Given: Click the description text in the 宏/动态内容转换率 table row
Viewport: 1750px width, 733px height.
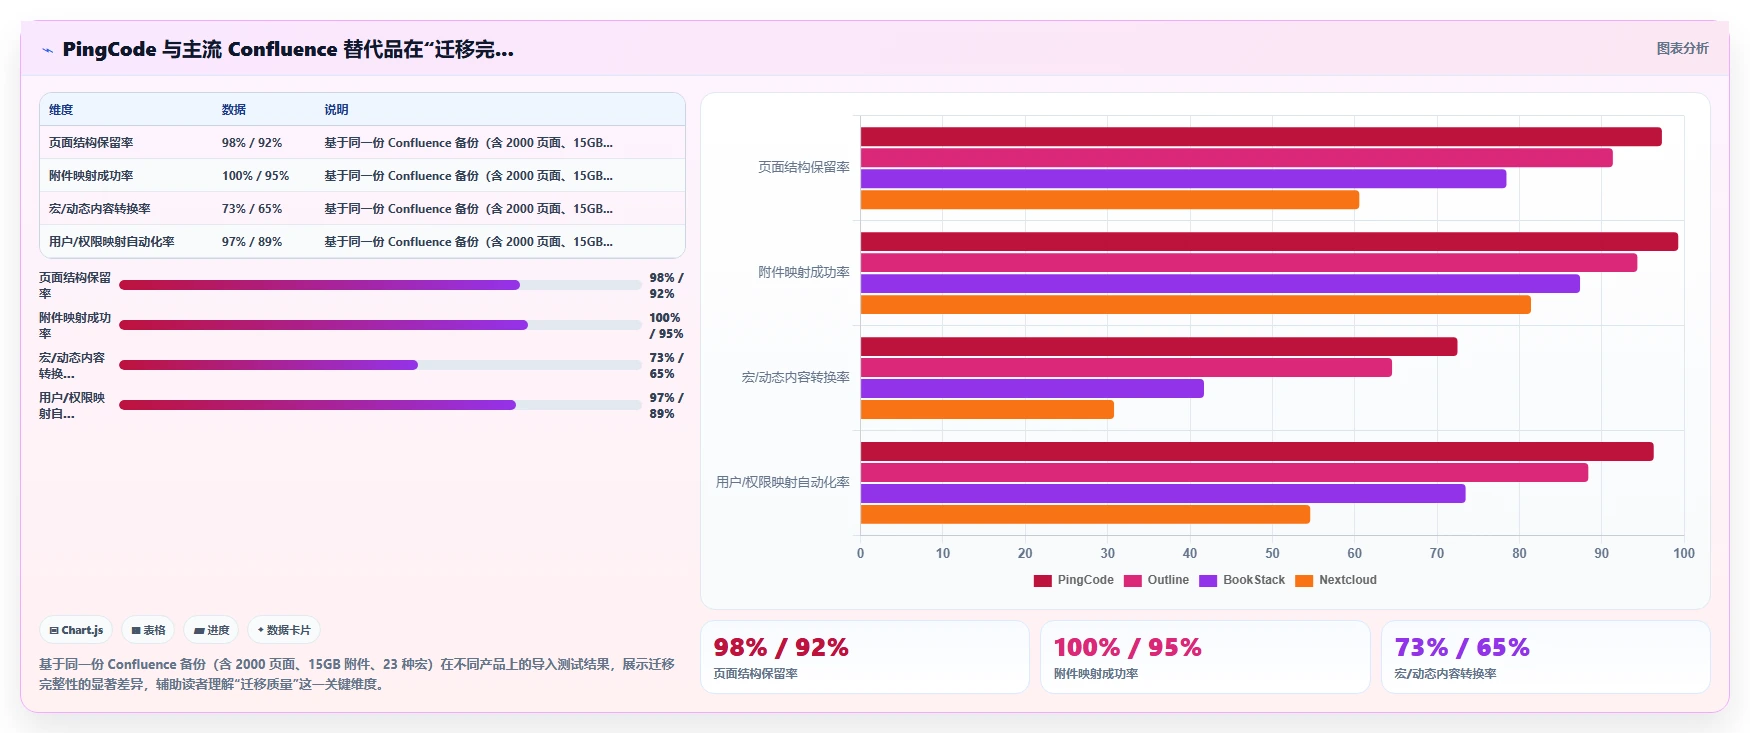Looking at the screenshot, I should pos(468,209).
